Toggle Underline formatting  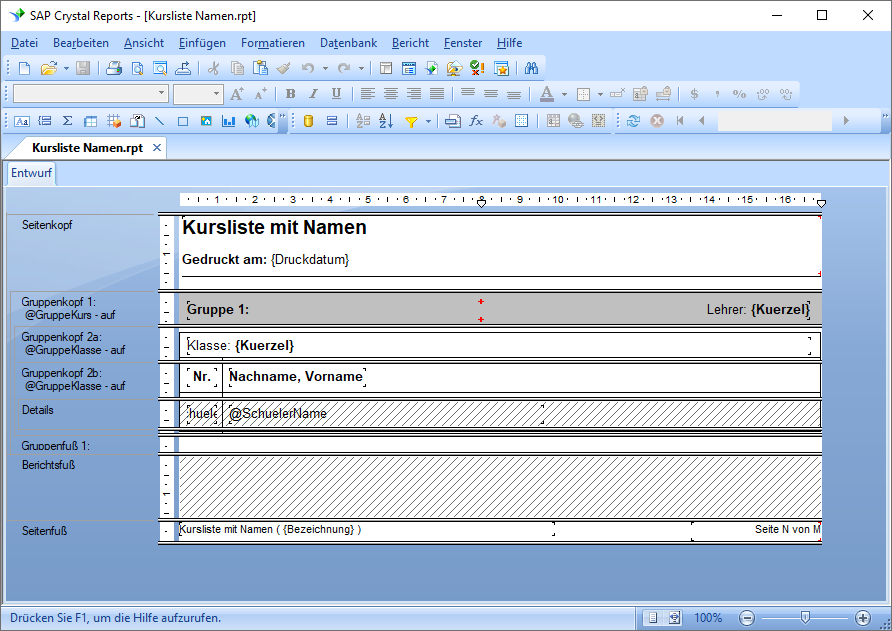pyautogui.click(x=336, y=94)
